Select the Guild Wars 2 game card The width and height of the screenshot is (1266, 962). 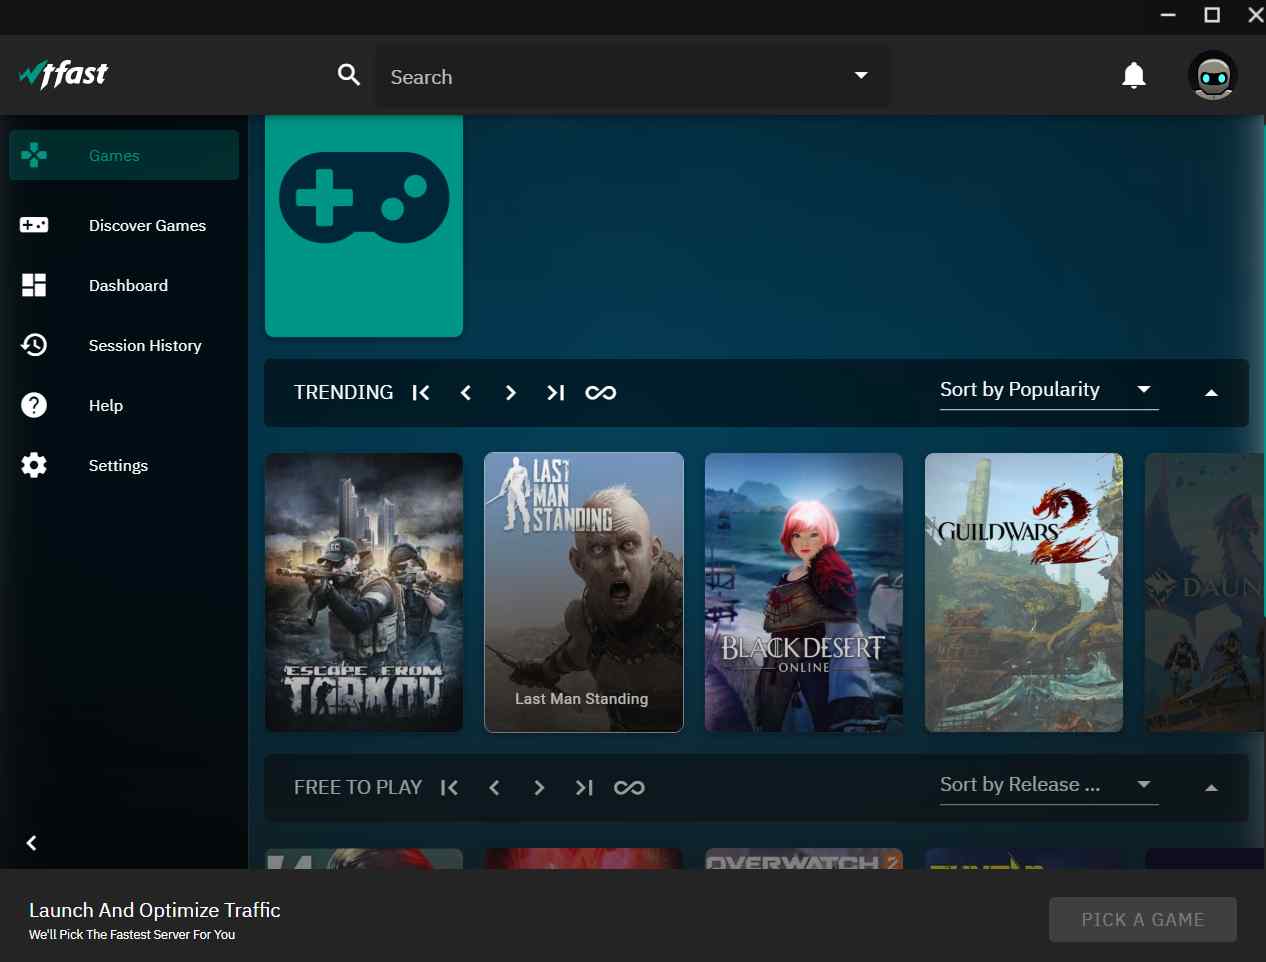pyautogui.click(x=1024, y=592)
